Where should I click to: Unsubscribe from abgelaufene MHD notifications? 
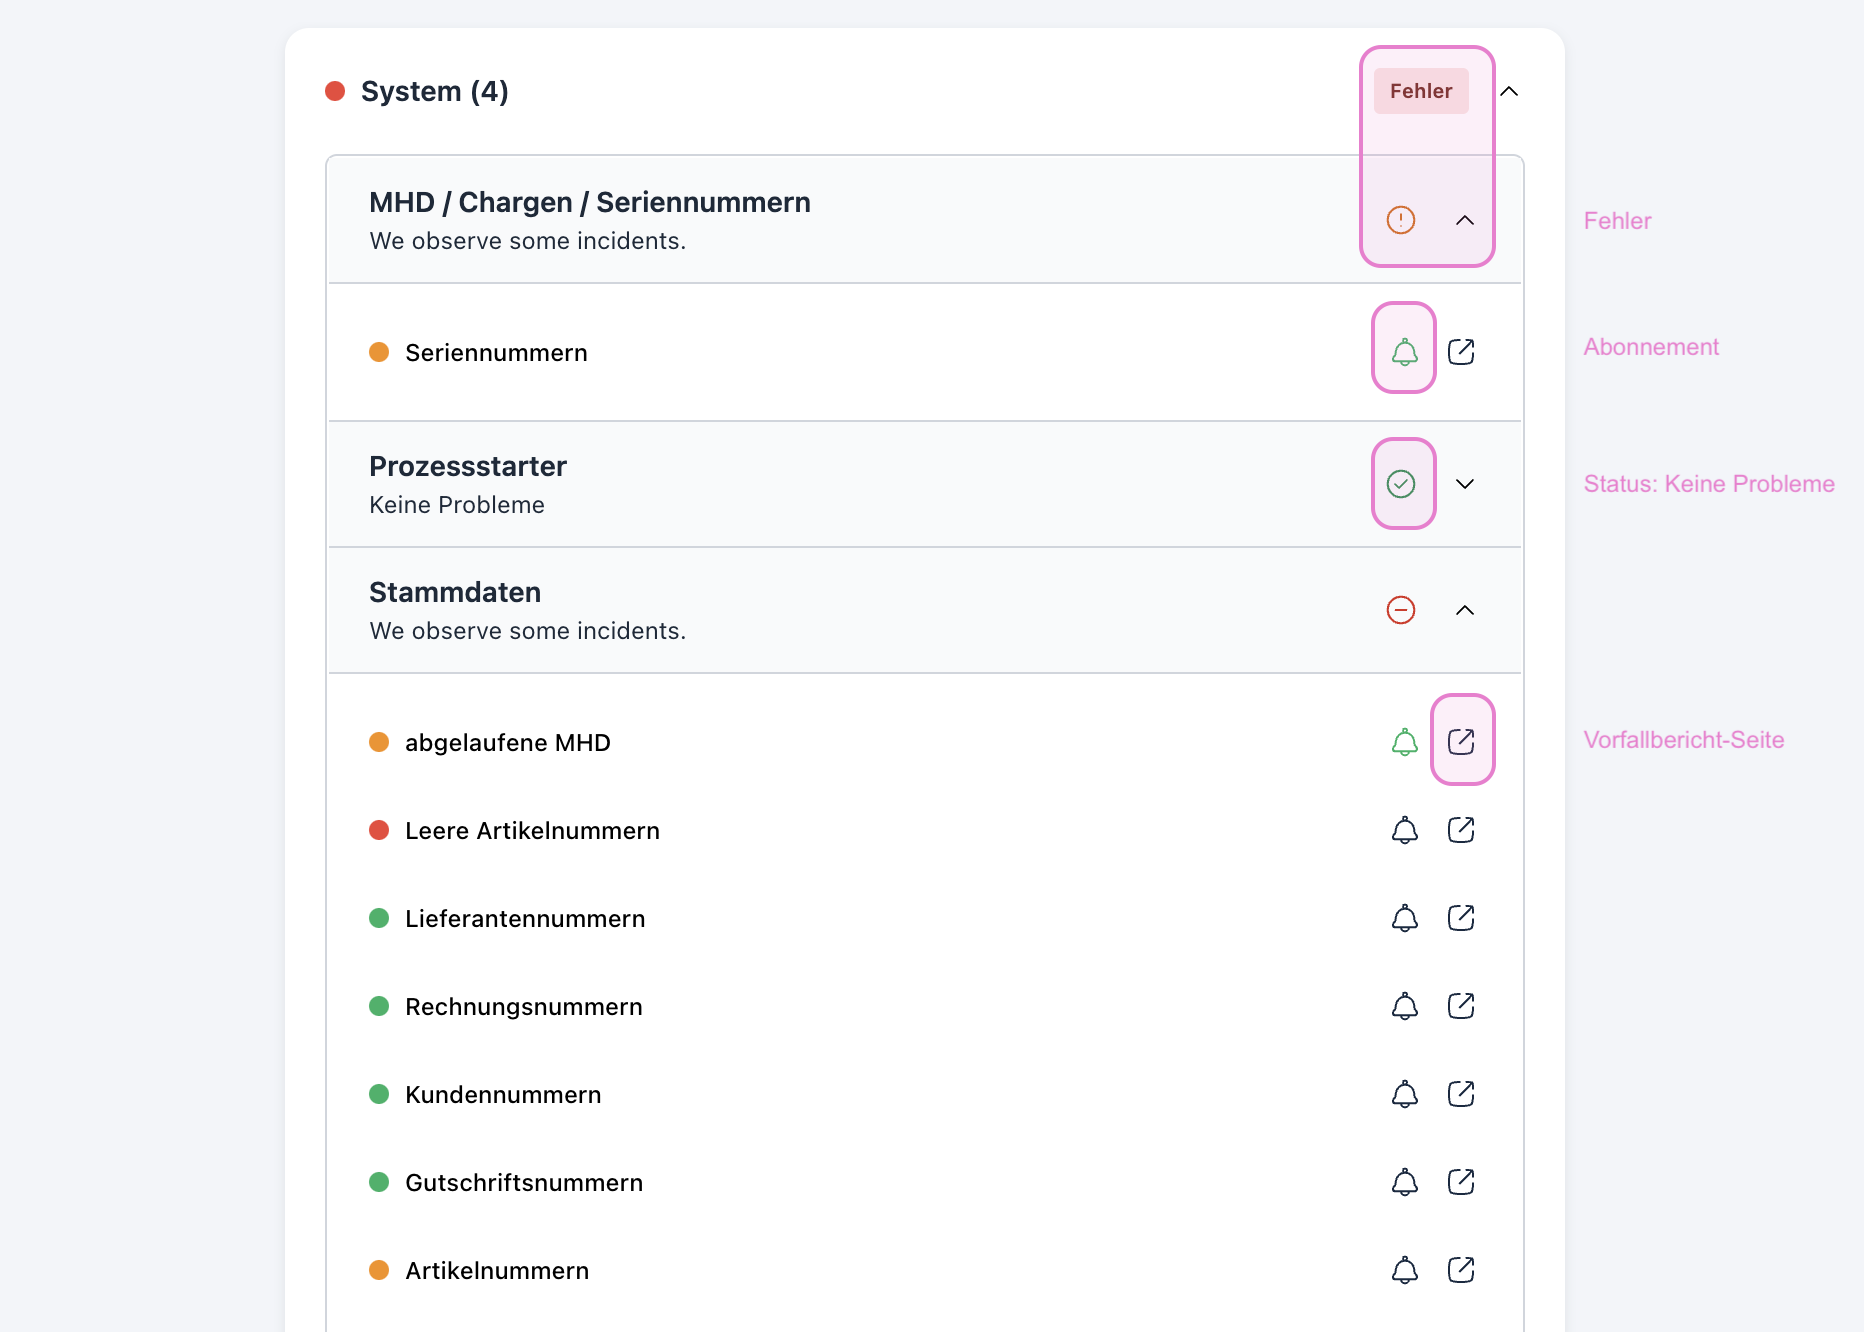[1404, 742]
